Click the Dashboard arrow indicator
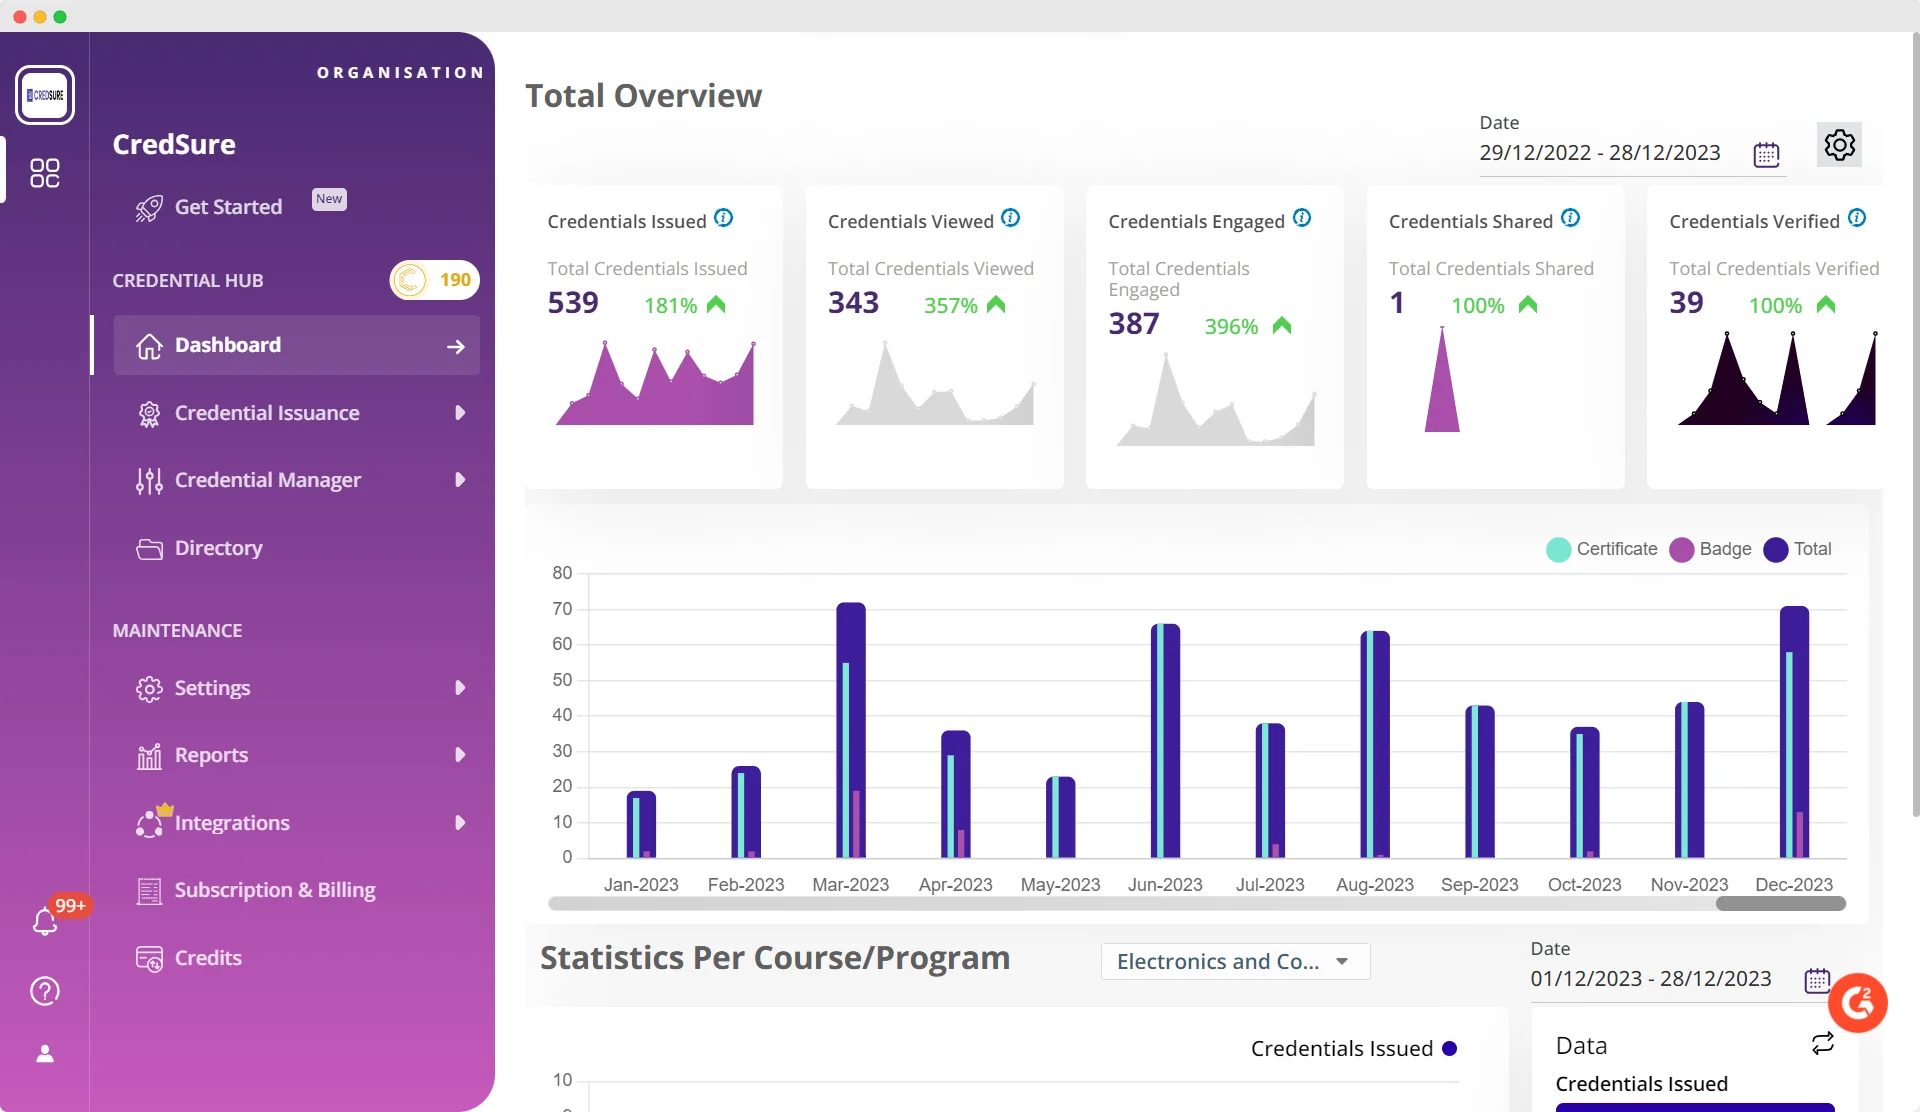The height and width of the screenshot is (1112, 1920). pyautogui.click(x=455, y=346)
